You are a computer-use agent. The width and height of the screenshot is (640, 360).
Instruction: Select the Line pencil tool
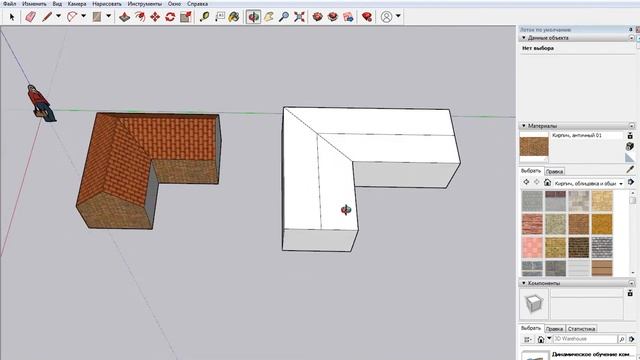coord(47,17)
